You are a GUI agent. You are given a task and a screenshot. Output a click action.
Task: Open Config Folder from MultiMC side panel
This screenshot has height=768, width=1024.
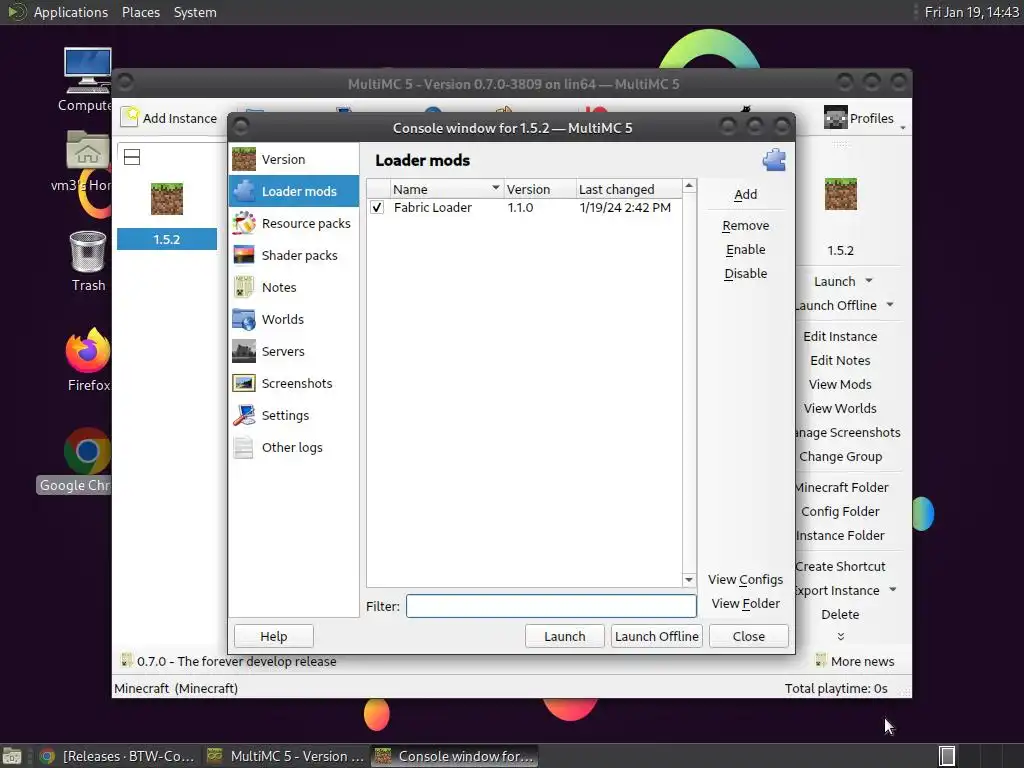click(840, 512)
